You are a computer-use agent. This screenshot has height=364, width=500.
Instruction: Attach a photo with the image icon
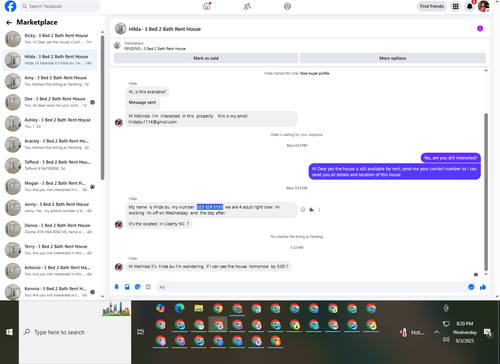point(127,287)
